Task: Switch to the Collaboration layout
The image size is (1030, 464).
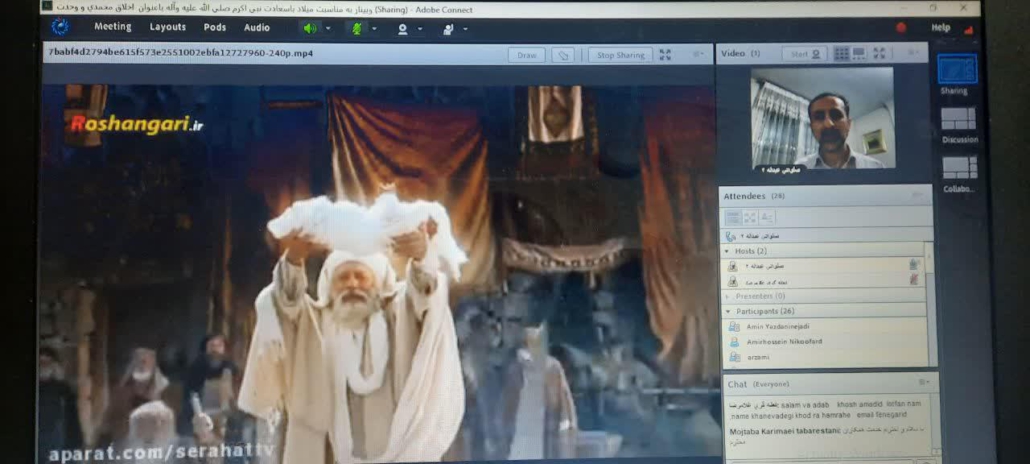Action: coord(959,174)
